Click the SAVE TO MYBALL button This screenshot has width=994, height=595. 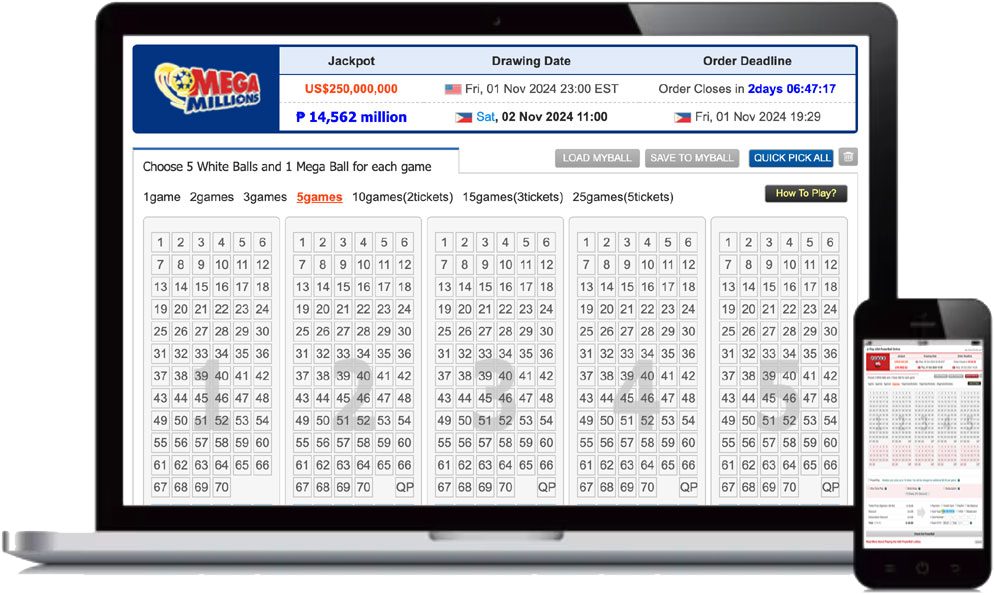[x=691, y=158]
